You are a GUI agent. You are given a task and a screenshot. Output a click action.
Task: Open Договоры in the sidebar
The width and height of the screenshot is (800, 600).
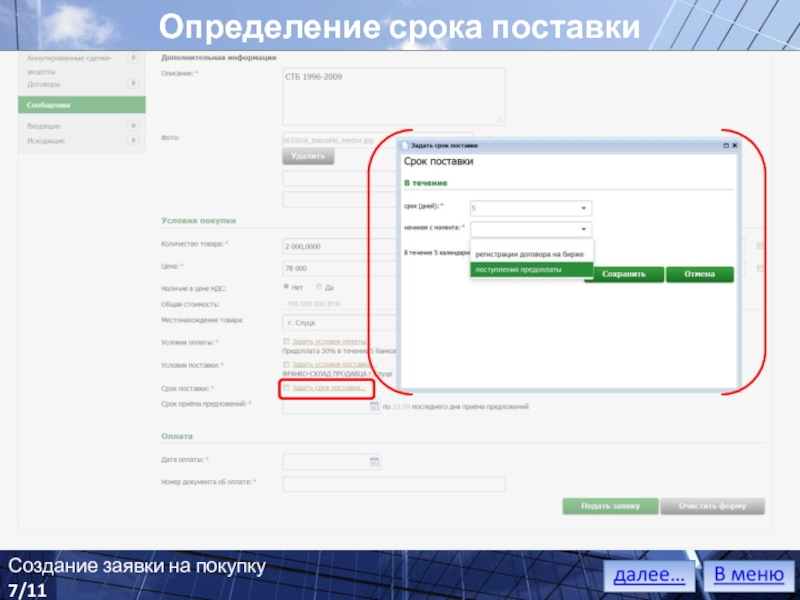43,84
